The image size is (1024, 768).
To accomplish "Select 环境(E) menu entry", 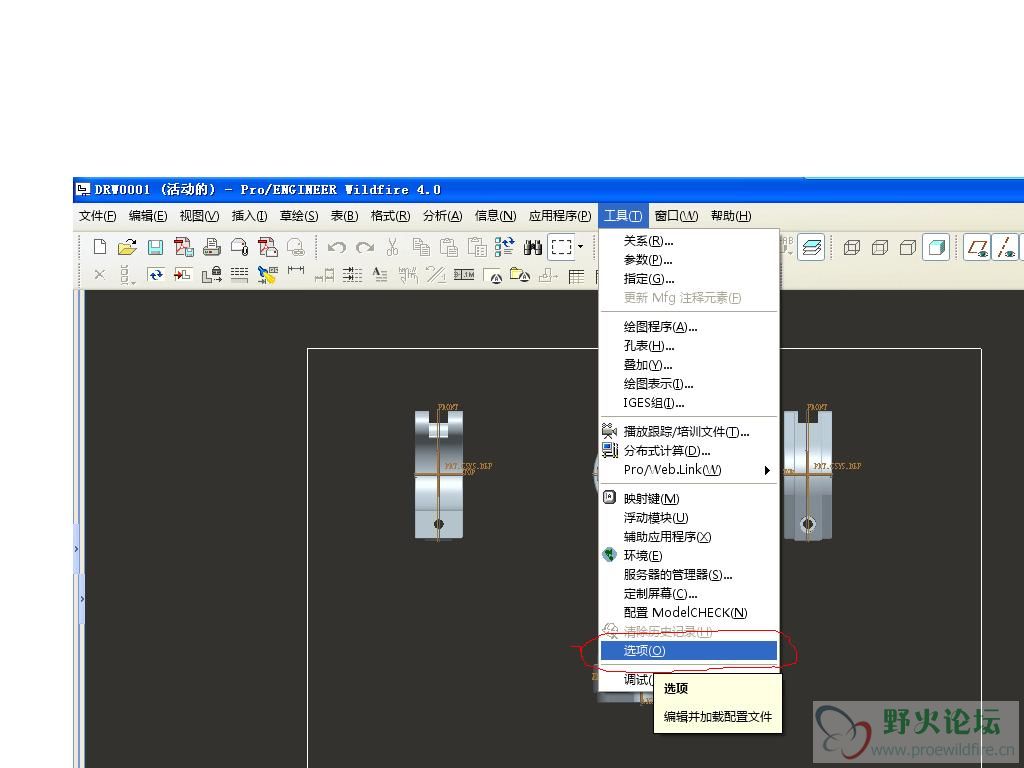I will (x=689, y=555).
